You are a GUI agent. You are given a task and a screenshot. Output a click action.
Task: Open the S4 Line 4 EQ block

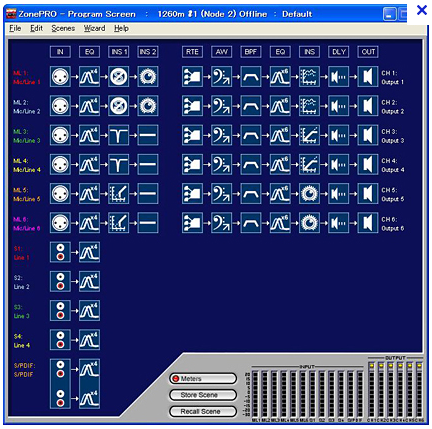pos(89,340)
